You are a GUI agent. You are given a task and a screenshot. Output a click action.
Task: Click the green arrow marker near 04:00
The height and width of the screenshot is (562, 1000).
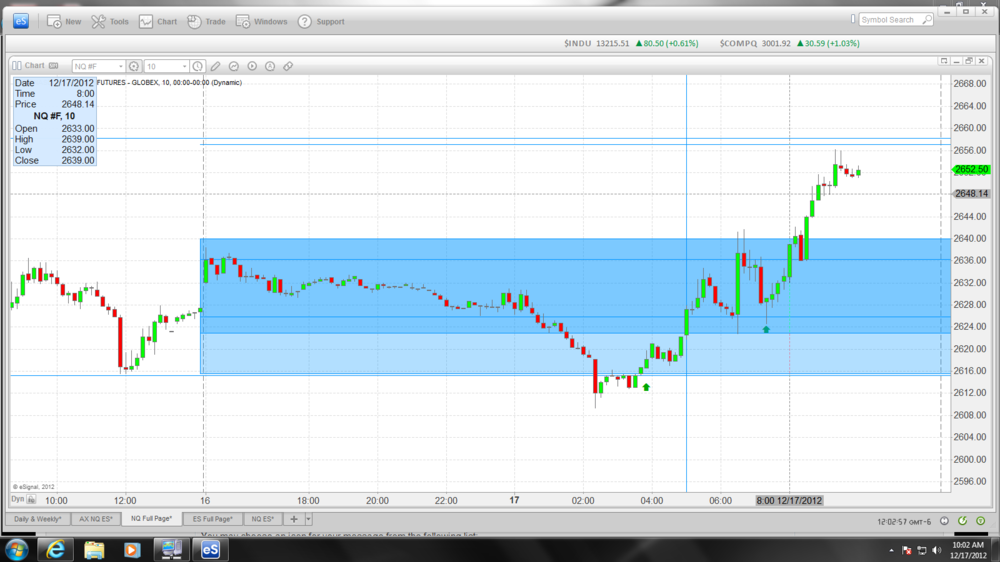pyautogui.click(x=646, y=387)
